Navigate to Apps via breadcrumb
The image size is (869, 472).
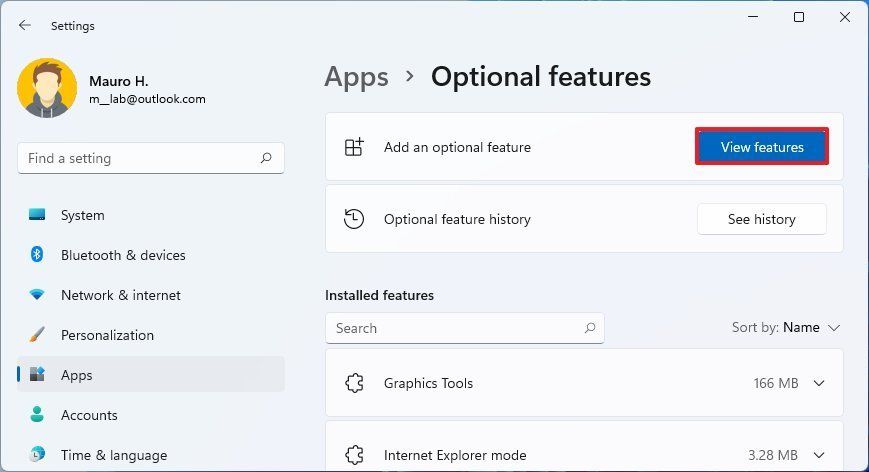coord(356,77)
